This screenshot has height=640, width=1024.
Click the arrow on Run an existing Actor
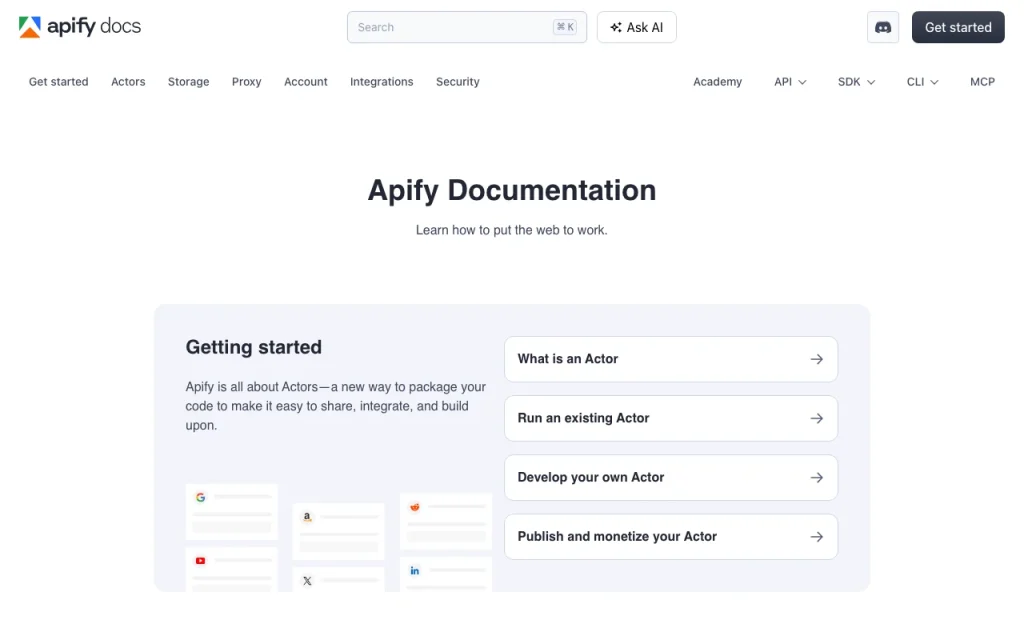click(816, 419)
